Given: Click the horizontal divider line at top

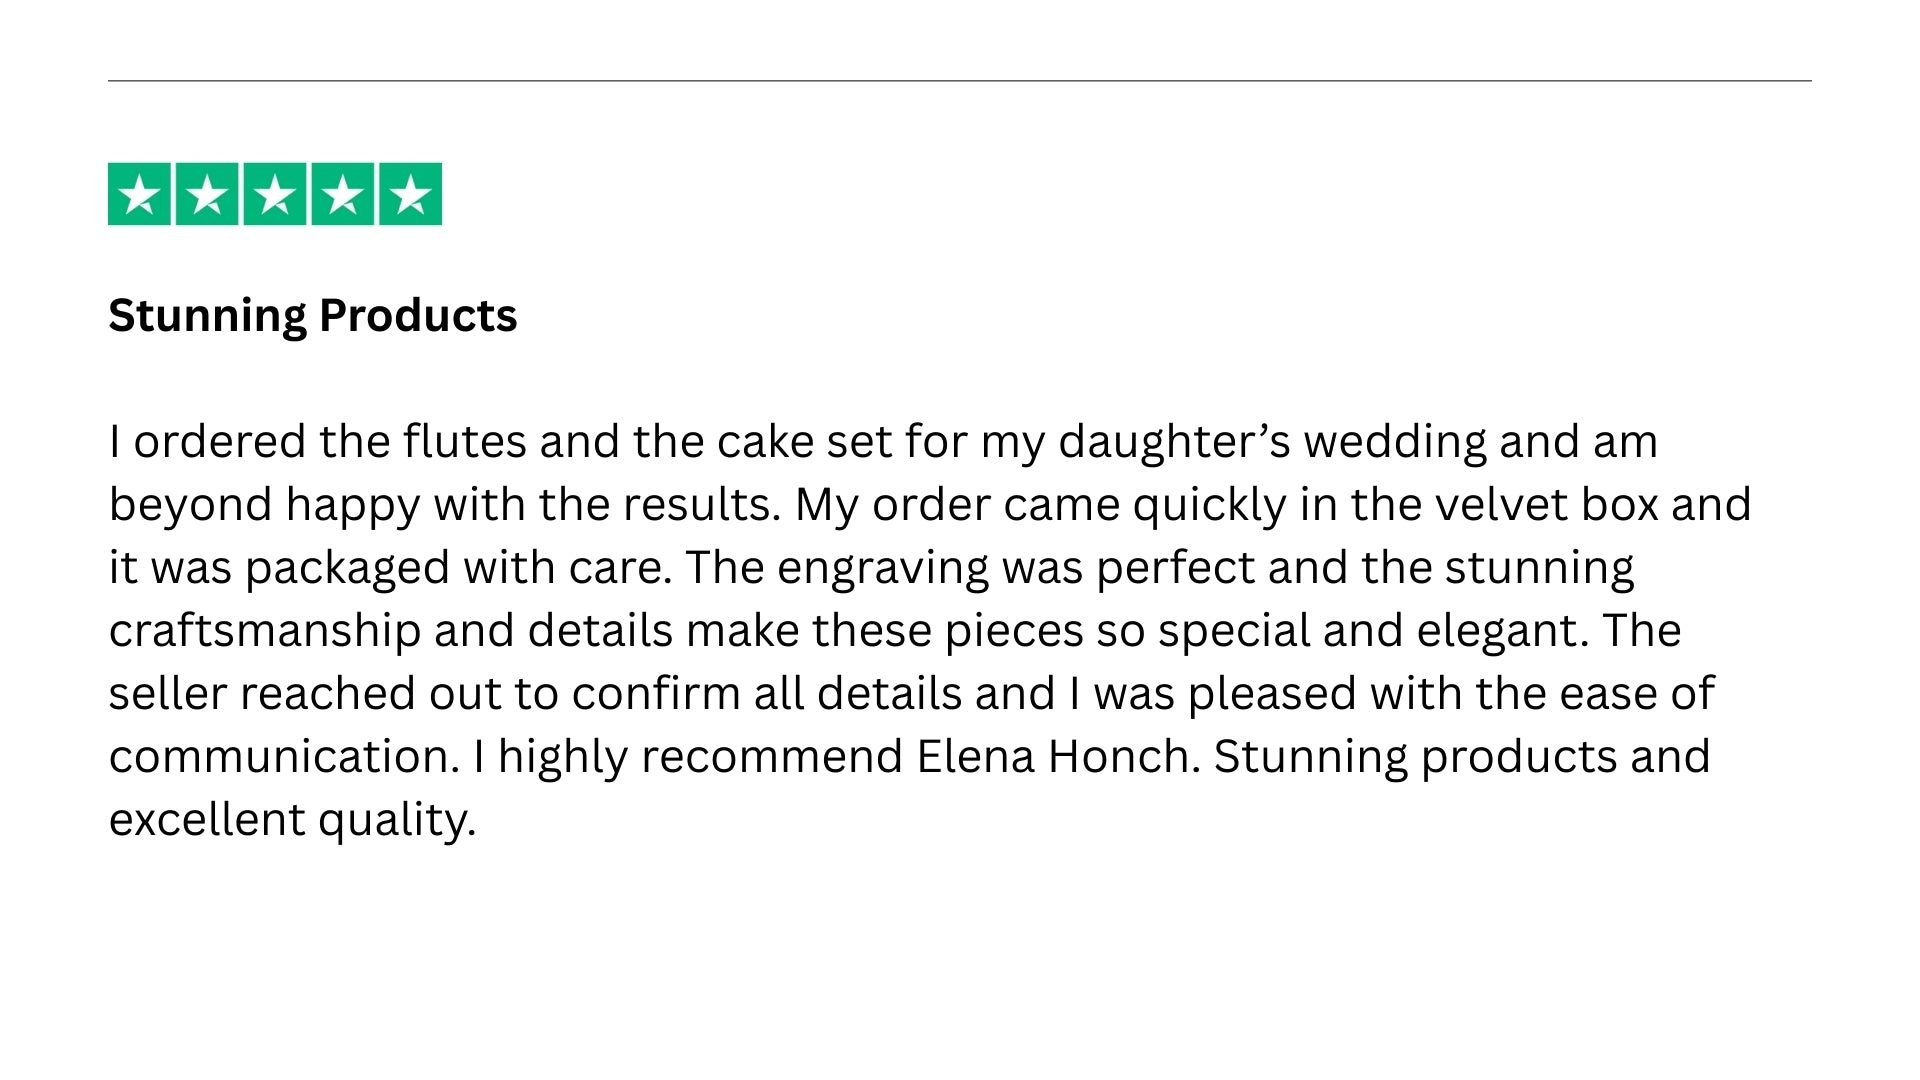Looking at the screenshot, I should click(x=960, y=81).
